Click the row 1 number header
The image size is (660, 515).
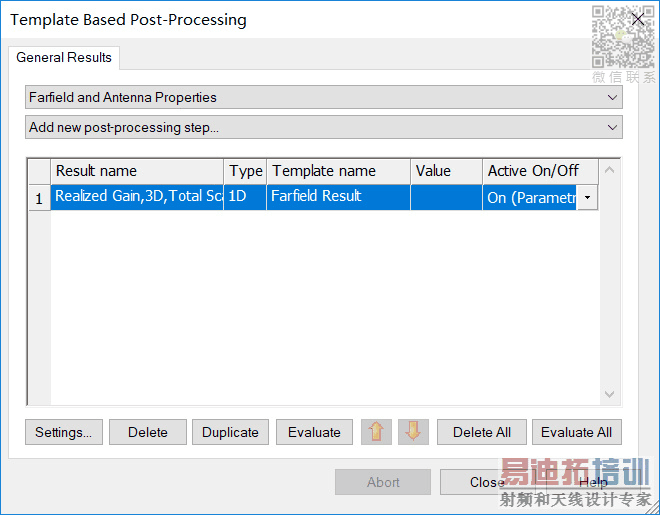pyautogui.click(x=39, y=198)
